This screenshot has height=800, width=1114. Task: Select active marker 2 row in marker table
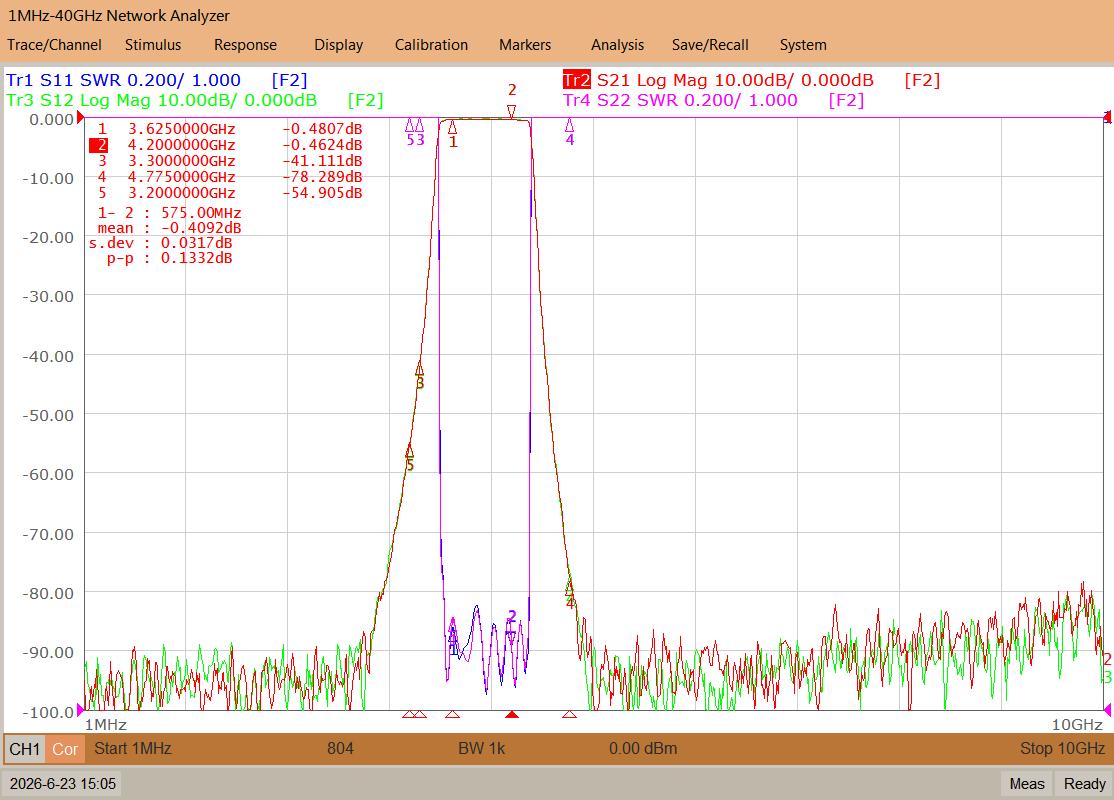point(225,145)
